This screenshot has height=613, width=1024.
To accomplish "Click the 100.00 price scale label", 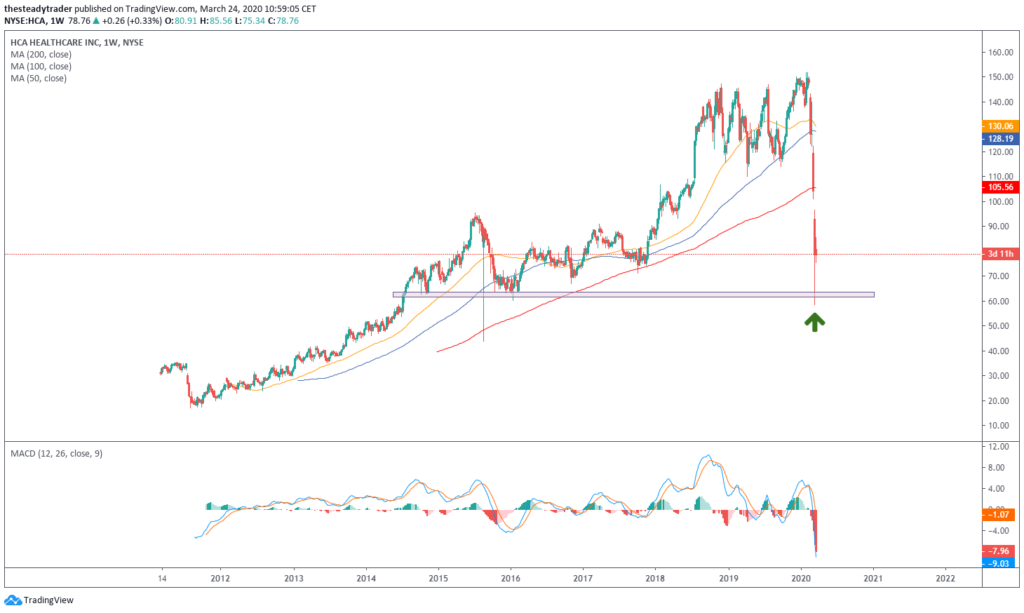I will click(1000, 202).
